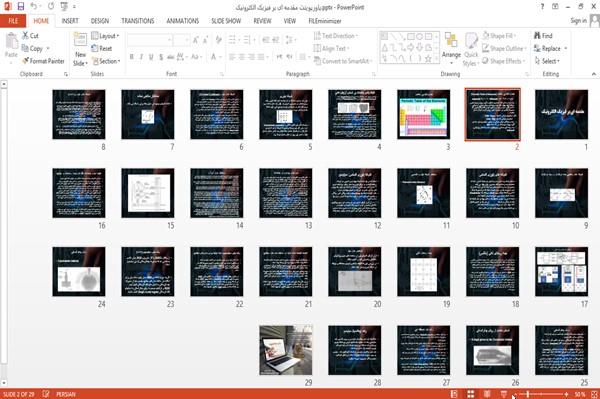Toggle Strikethrough formatting
This screenshot has height=399, width=600.
point(171,57)
